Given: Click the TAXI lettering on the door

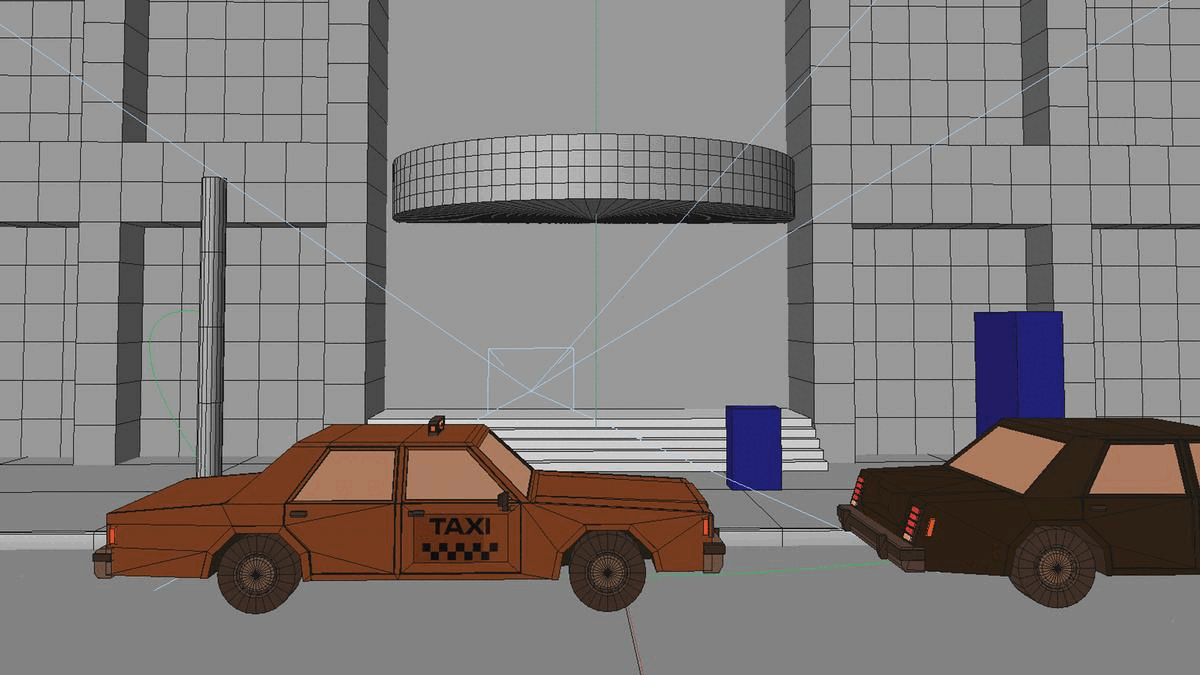Looking at the screenshot, I should pyautogui.click(x=460, y=526).
